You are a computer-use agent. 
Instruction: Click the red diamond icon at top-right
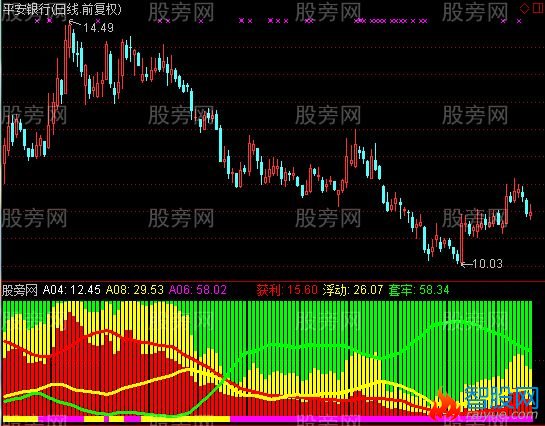click(525, 8)
